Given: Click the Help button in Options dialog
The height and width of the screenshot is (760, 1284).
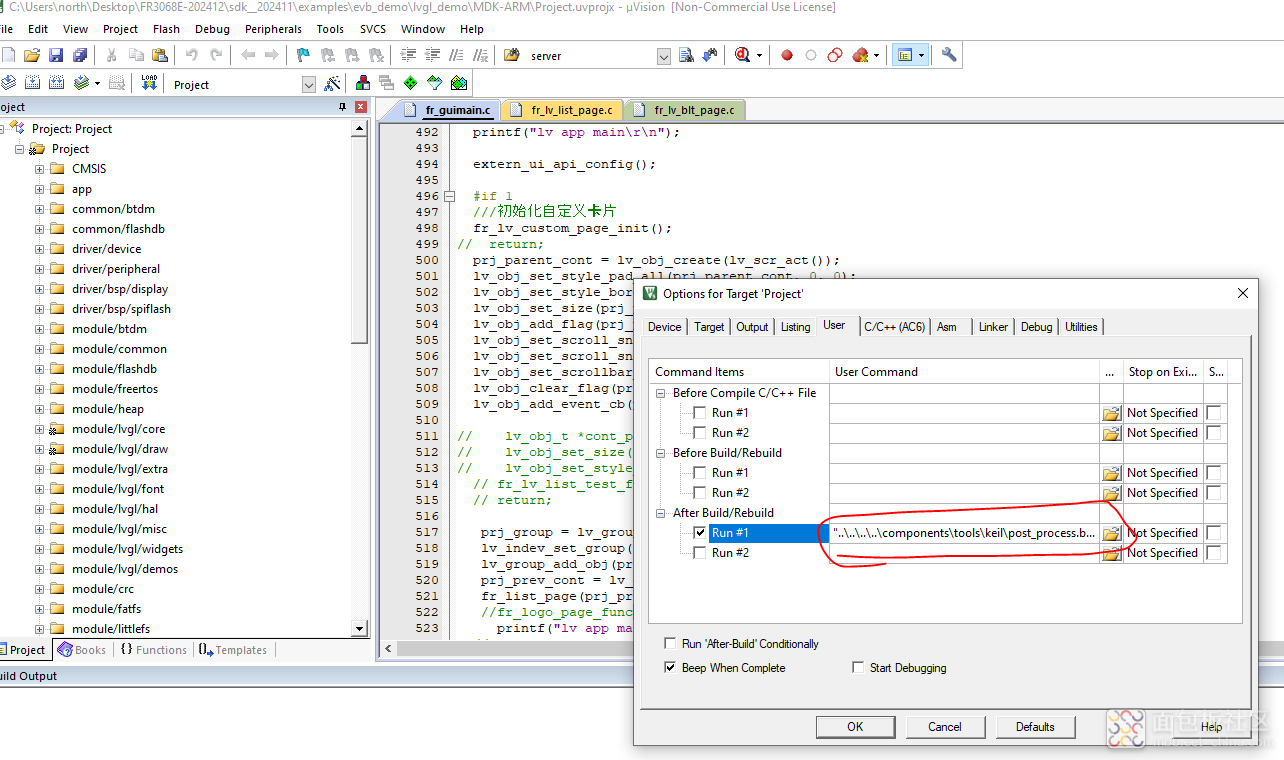Looking at the screenshot, I should click(1211, 727).
